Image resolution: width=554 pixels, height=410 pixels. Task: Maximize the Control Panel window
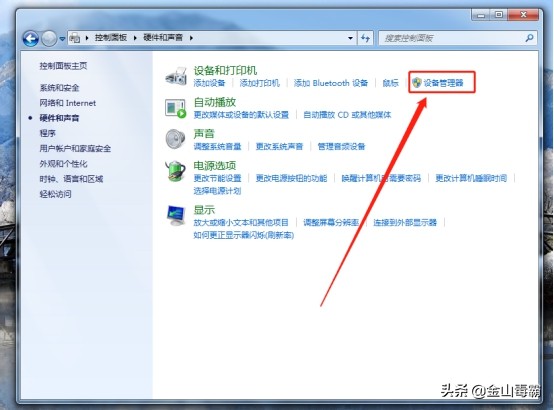tap(499, 15)
